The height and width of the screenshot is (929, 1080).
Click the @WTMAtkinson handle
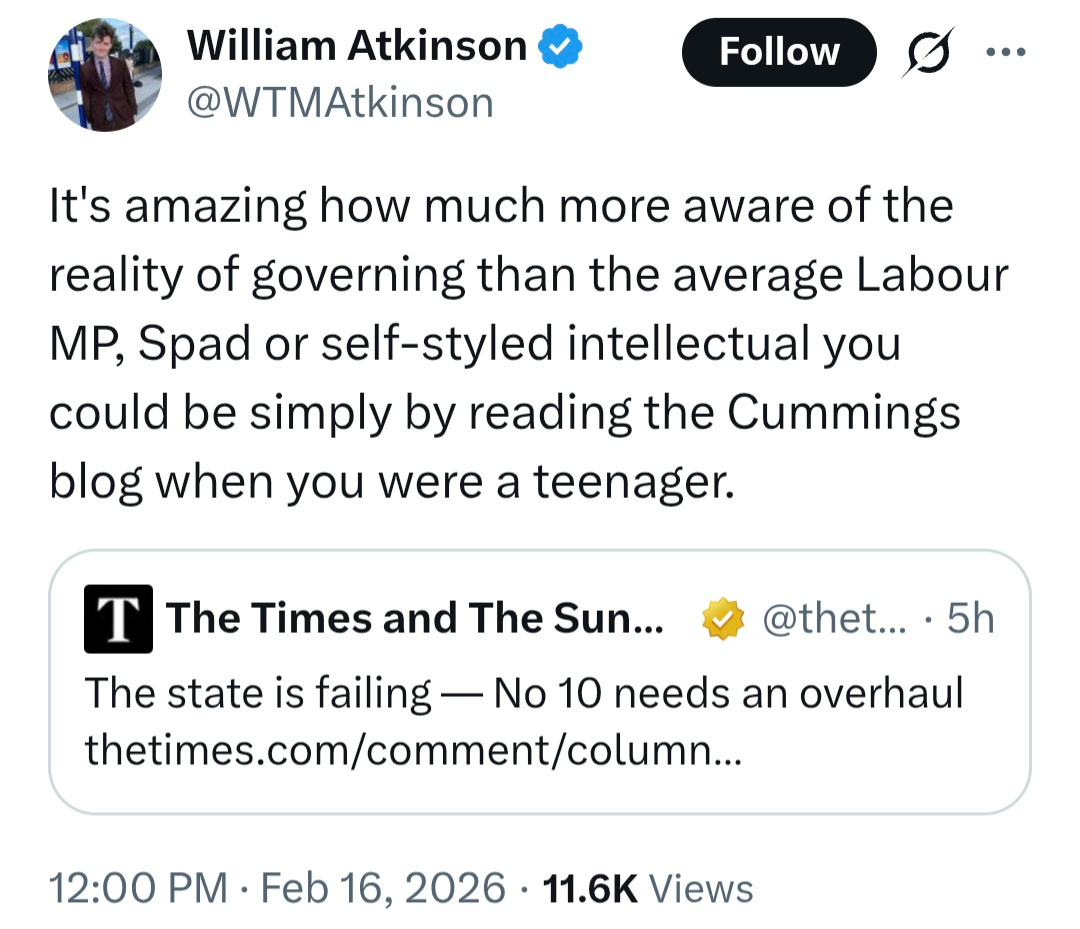[x=340, y=102]
